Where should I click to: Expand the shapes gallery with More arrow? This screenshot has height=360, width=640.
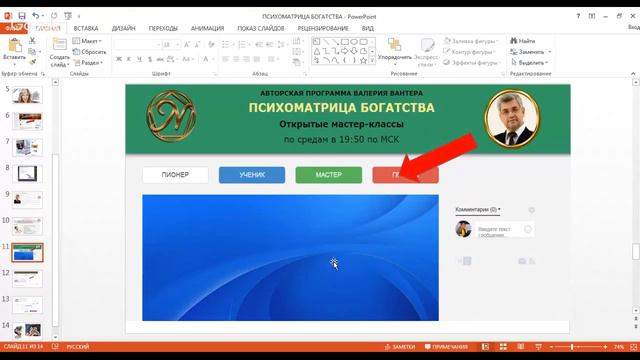tap(372, 60)
